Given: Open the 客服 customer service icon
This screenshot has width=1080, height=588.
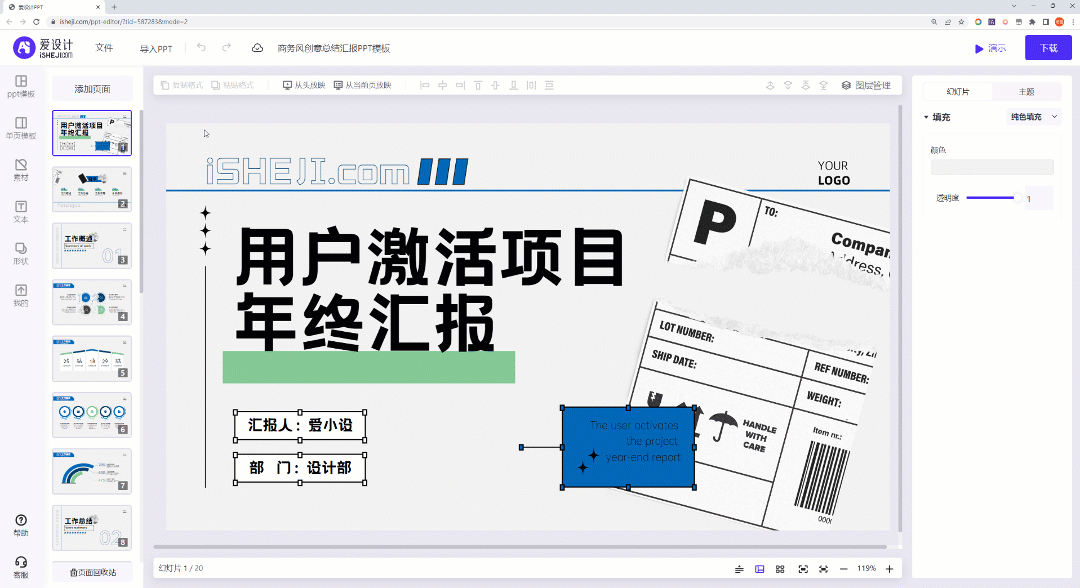Looking at the screenshot, I should coord(21,567).
